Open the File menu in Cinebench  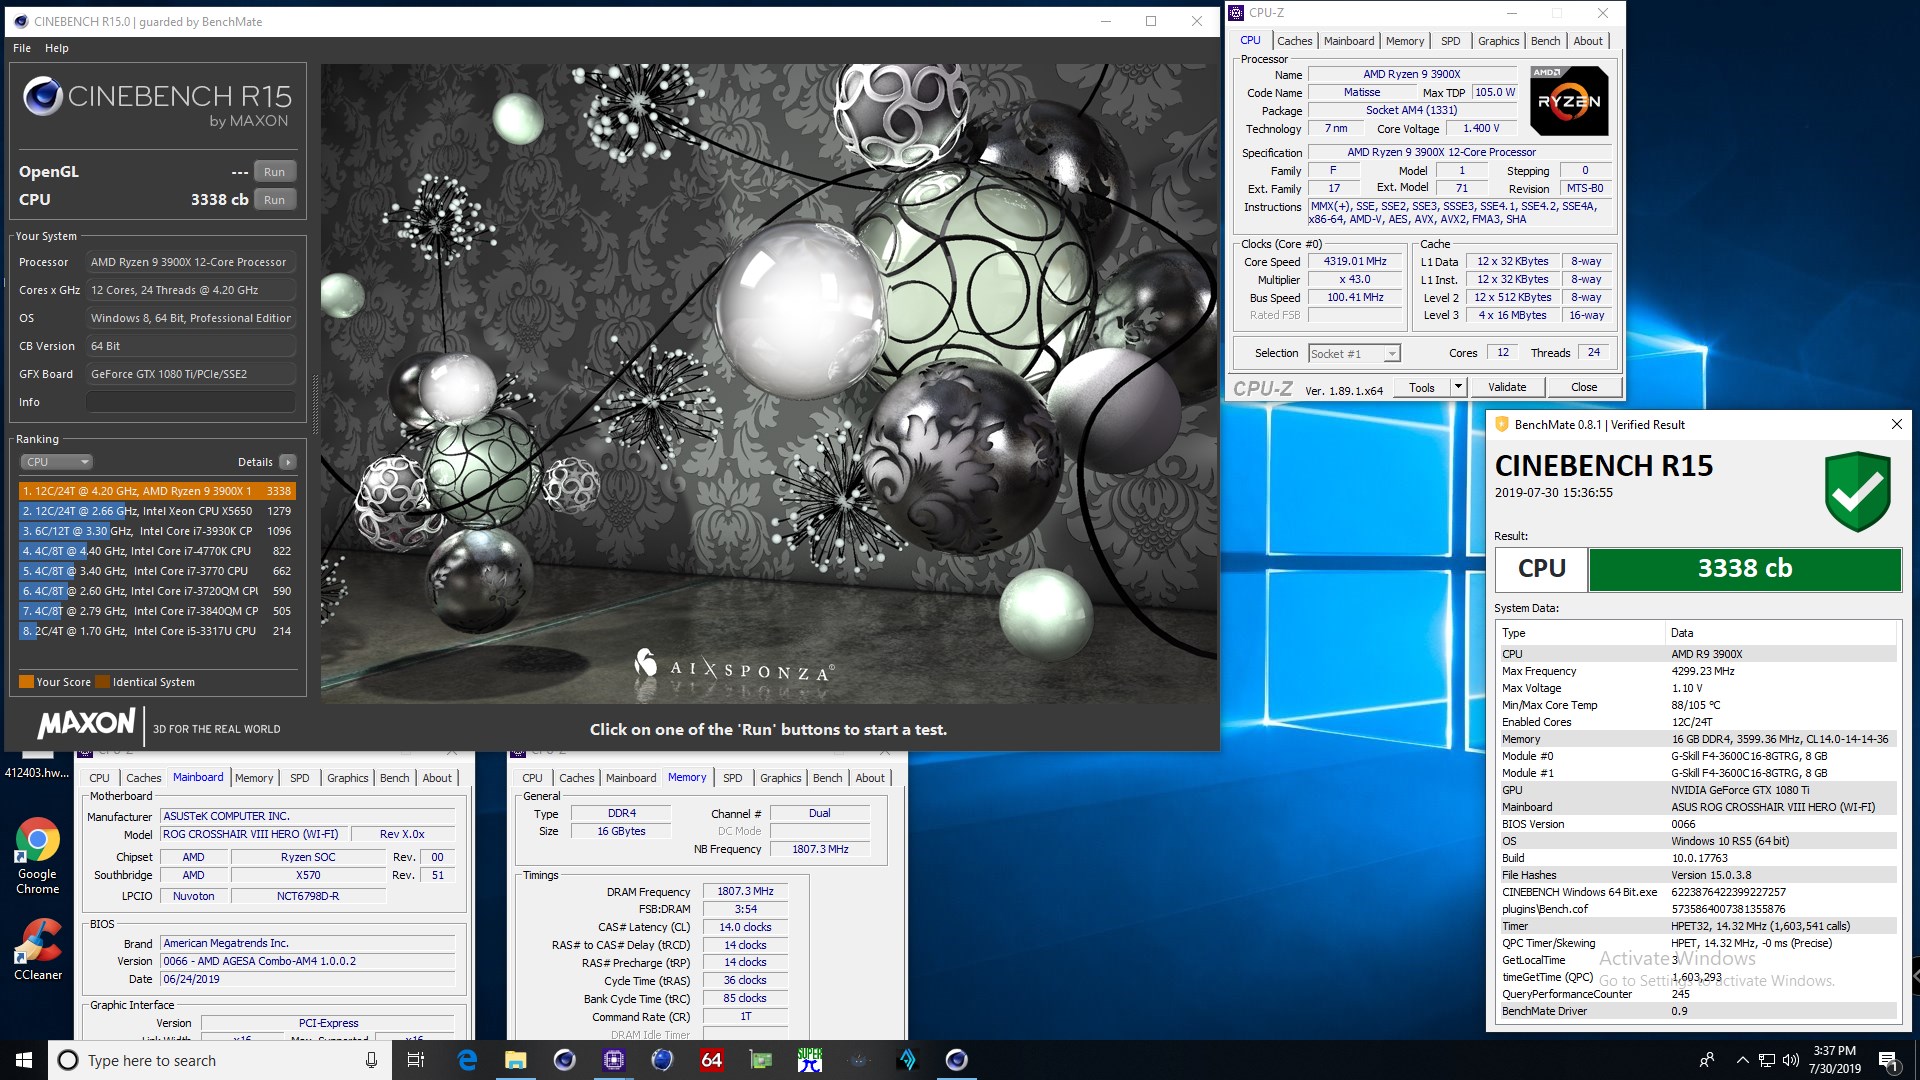click(22, 48)
